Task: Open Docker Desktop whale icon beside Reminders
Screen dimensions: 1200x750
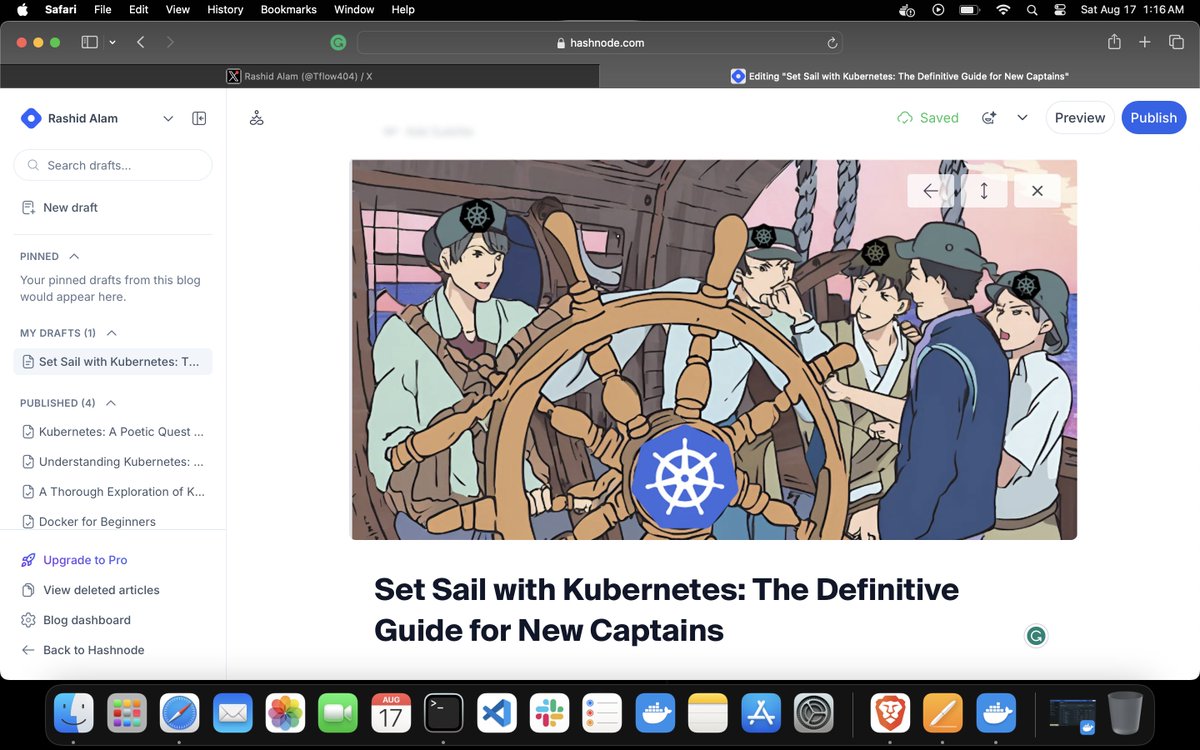Action: (x=655, y=713)
